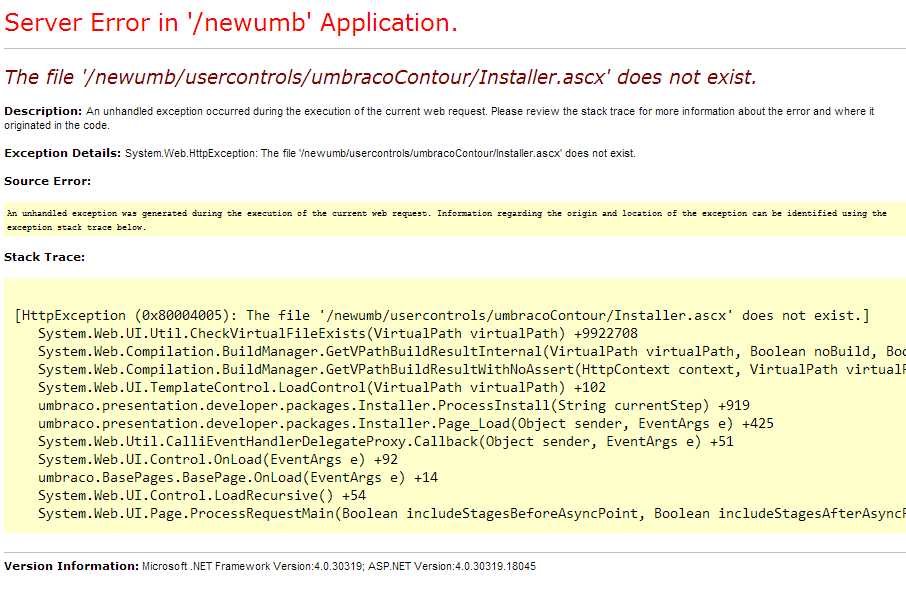Click the CheckVirtualFileExists stack trace line

[337, 333]
